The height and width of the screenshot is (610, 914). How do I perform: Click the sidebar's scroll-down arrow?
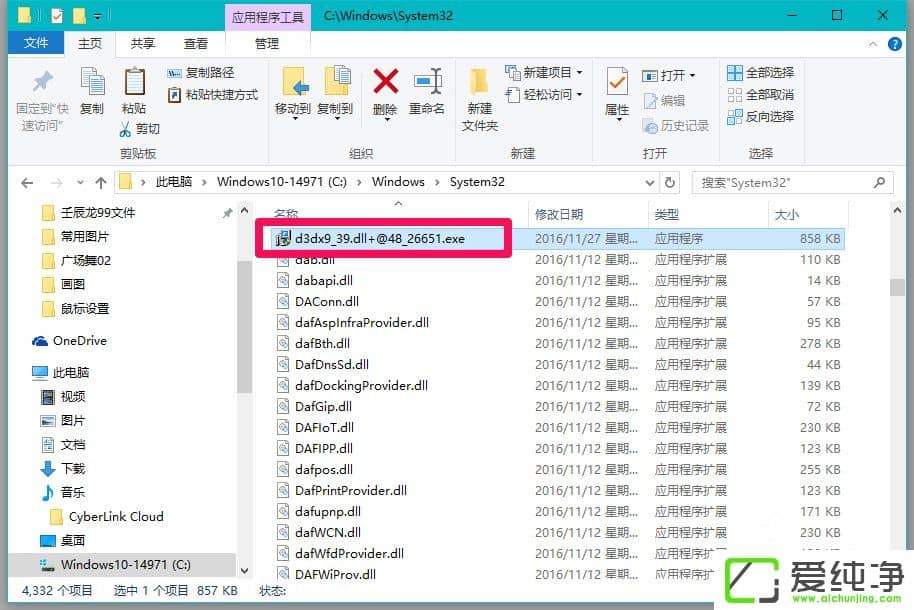point(245,570)
